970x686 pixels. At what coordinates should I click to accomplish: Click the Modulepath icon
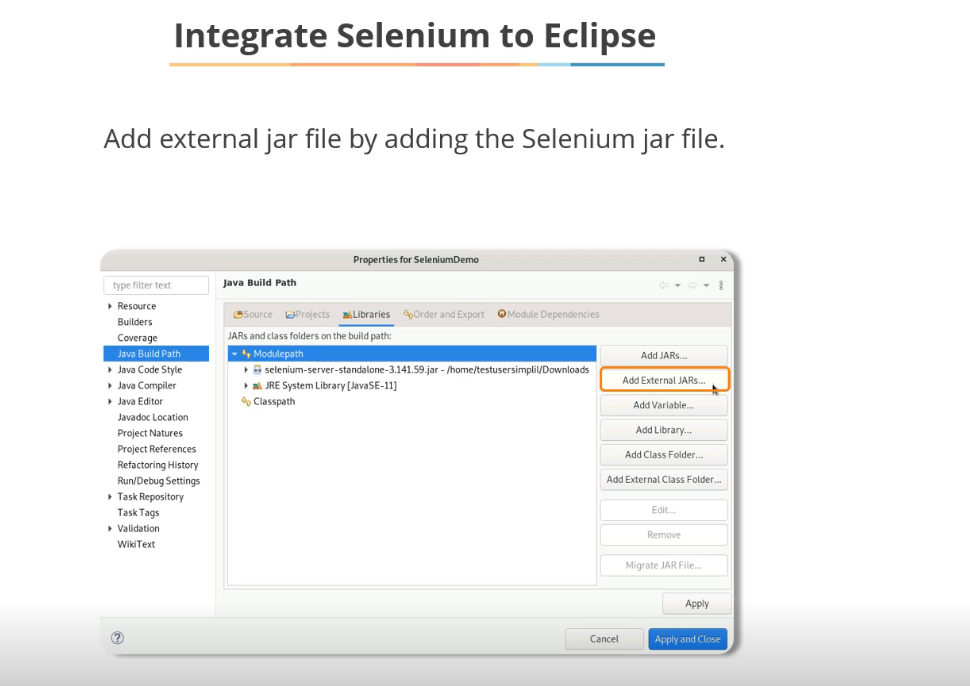(246, 354)
